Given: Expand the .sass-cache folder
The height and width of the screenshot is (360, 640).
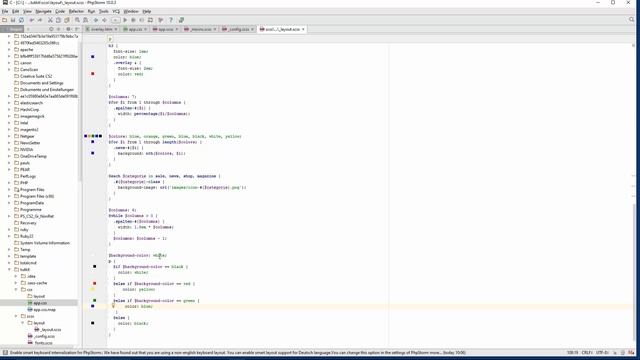Looking at the screenshot, I should (x=16, y=283).
